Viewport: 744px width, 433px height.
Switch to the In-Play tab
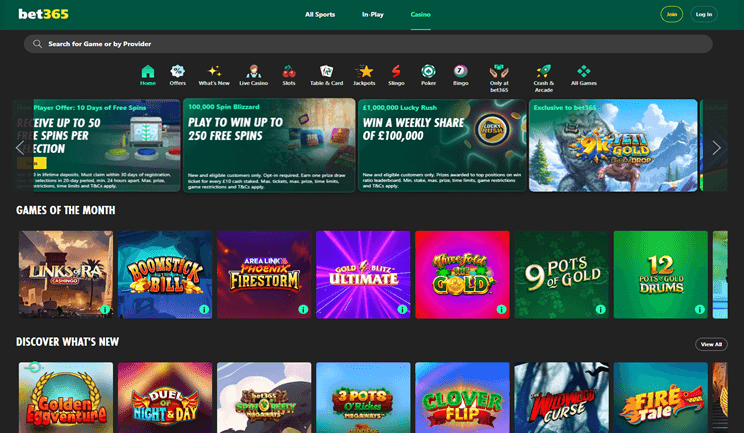372,15
